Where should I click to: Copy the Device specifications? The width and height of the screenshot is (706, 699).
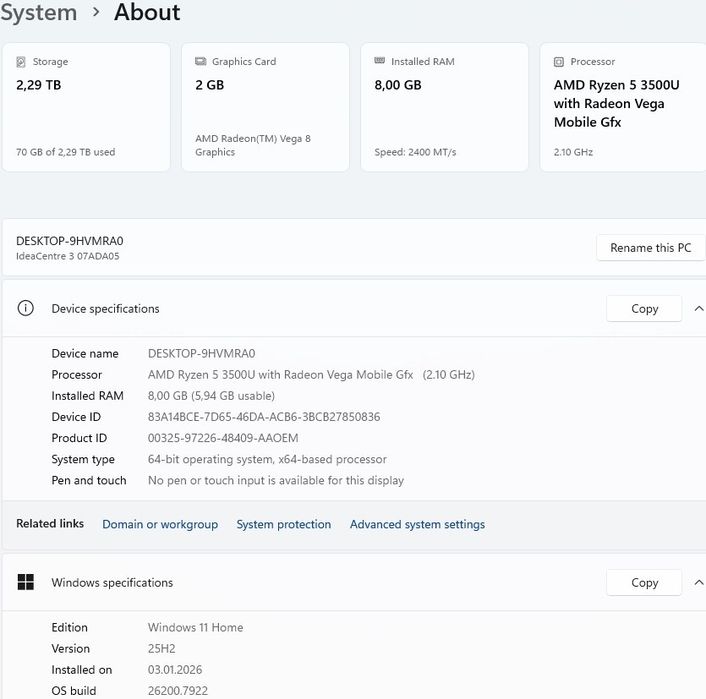pos(644,309)
